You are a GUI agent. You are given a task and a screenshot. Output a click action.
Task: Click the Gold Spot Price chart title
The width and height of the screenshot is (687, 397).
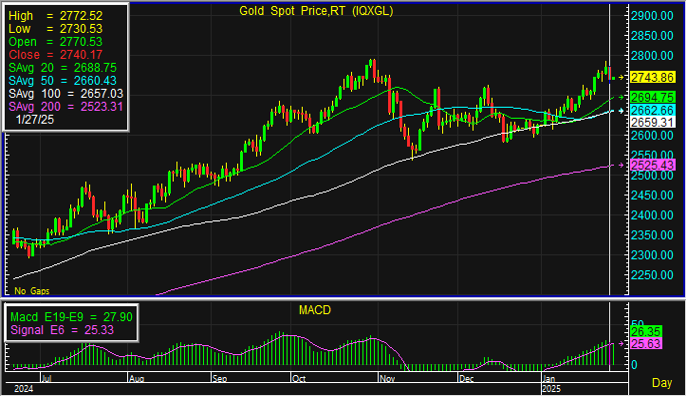tap(316, 11)
